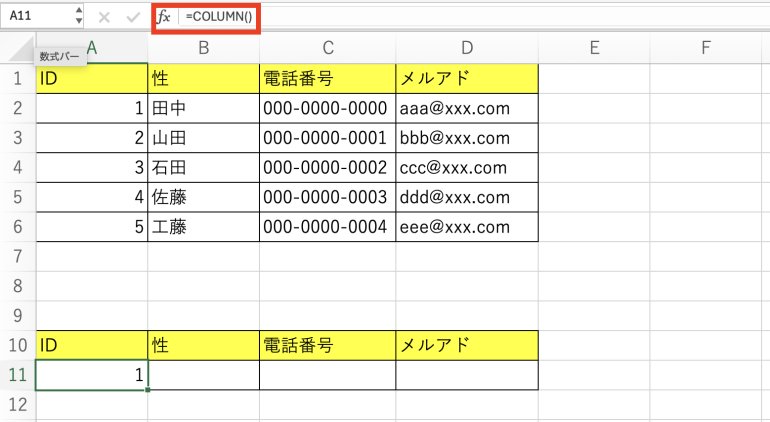Select the phone cell 000-0000-0002
Screen dimensions: 770x422
[328, 168]
